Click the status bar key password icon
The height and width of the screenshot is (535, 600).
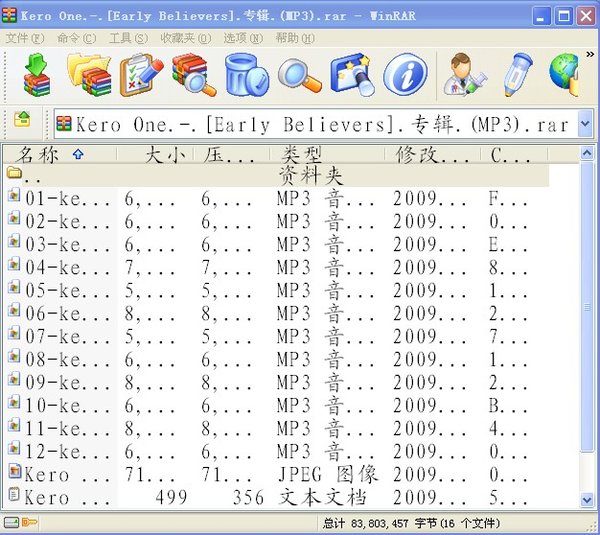[x=29, y=522]
